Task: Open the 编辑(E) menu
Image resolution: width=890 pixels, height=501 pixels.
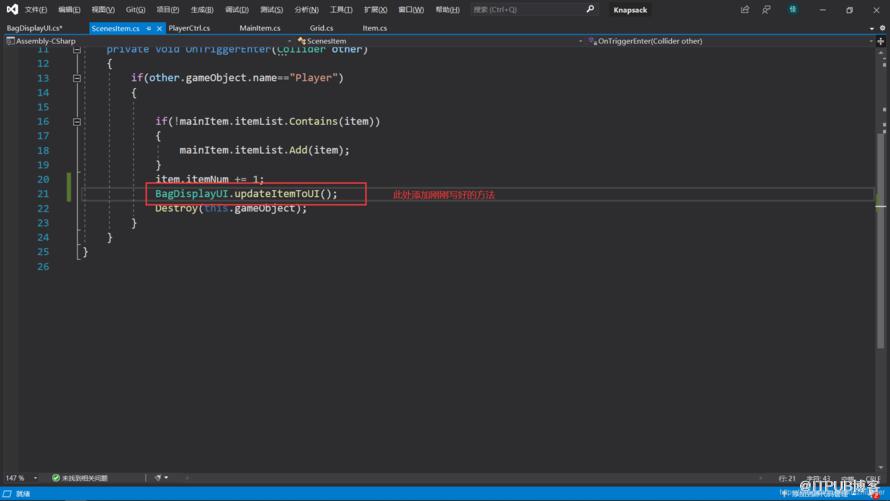Action: [69, 10]
